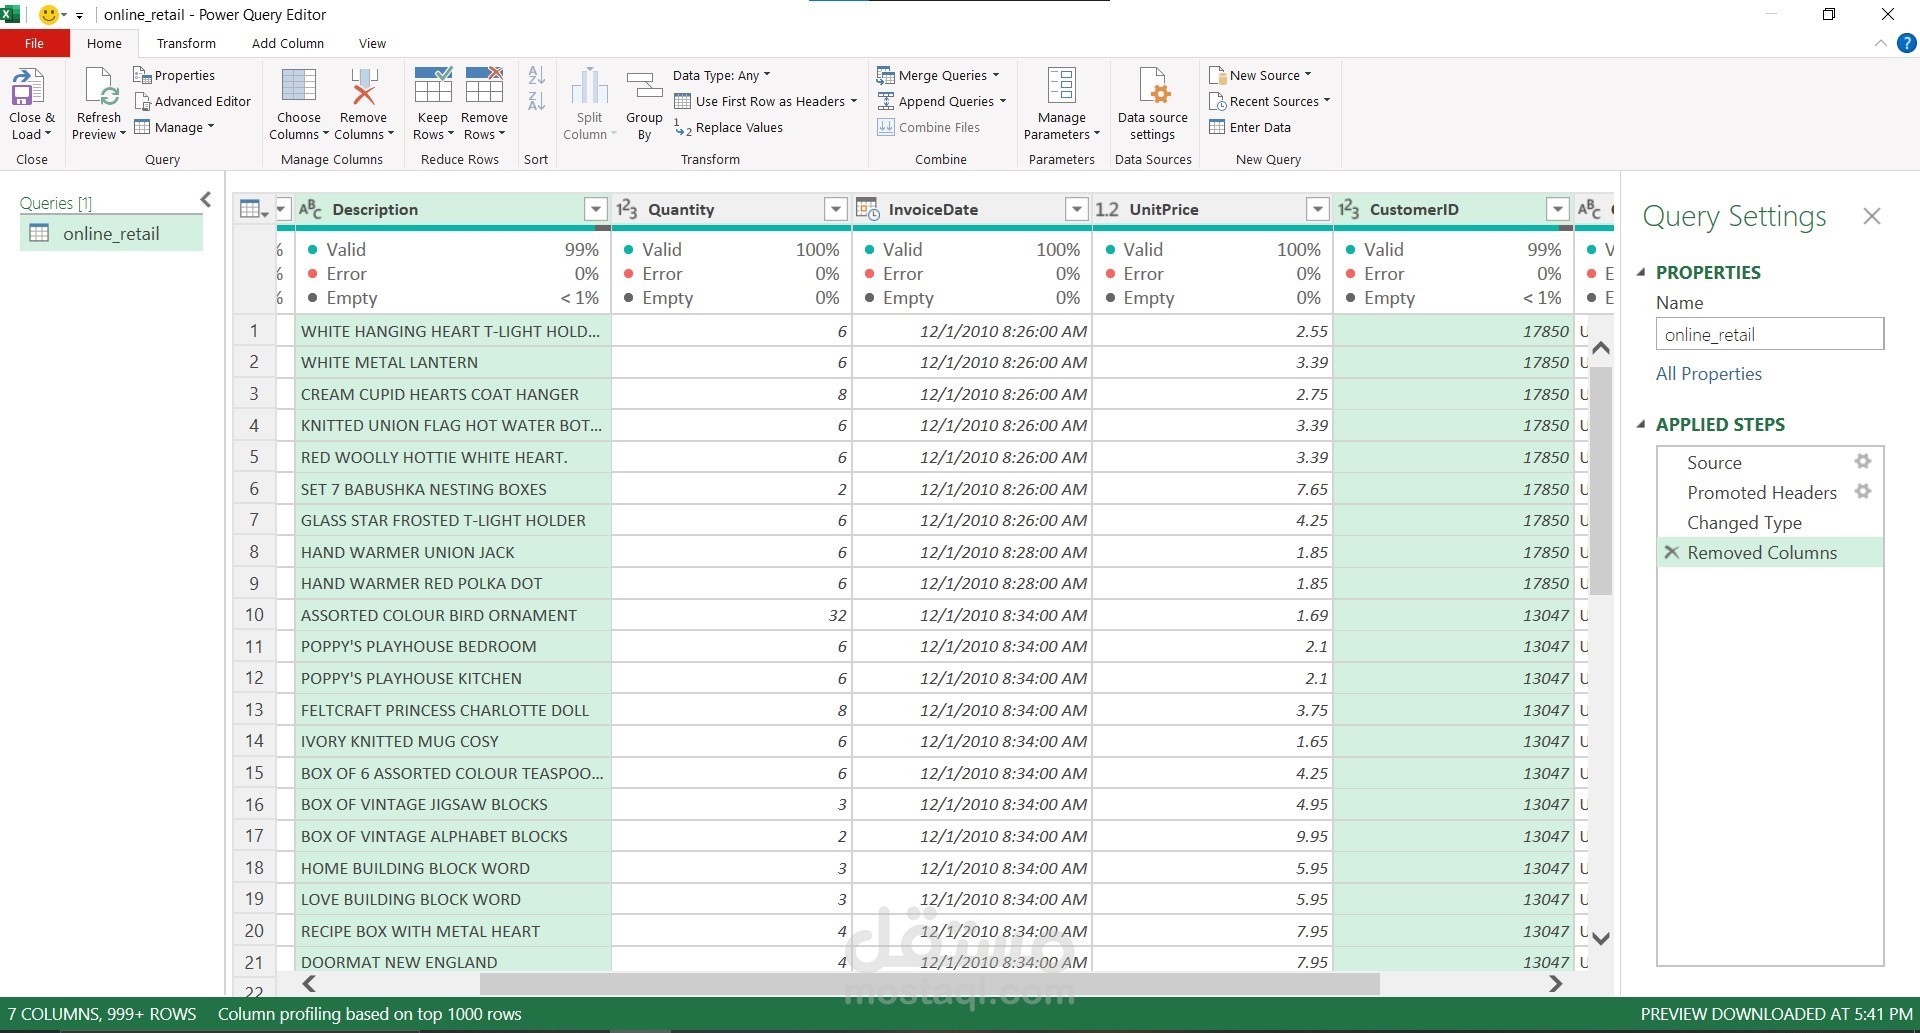
Task: Click Use First Row as Headers
Action: click(x=765, y=101)
